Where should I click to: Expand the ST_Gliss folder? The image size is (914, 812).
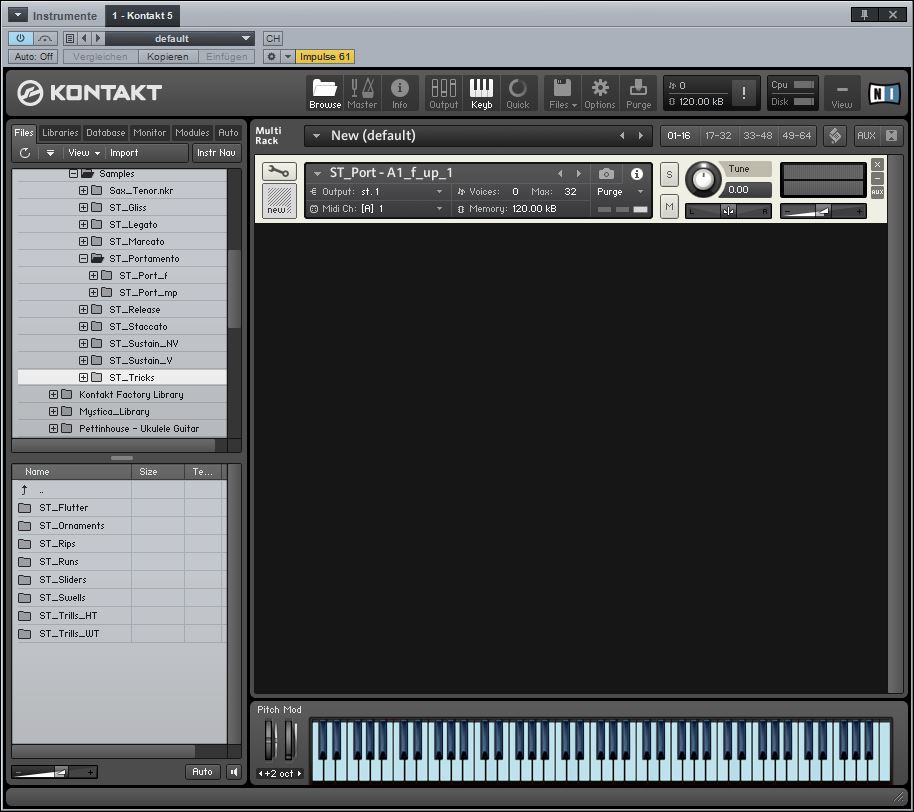(83, 208)
